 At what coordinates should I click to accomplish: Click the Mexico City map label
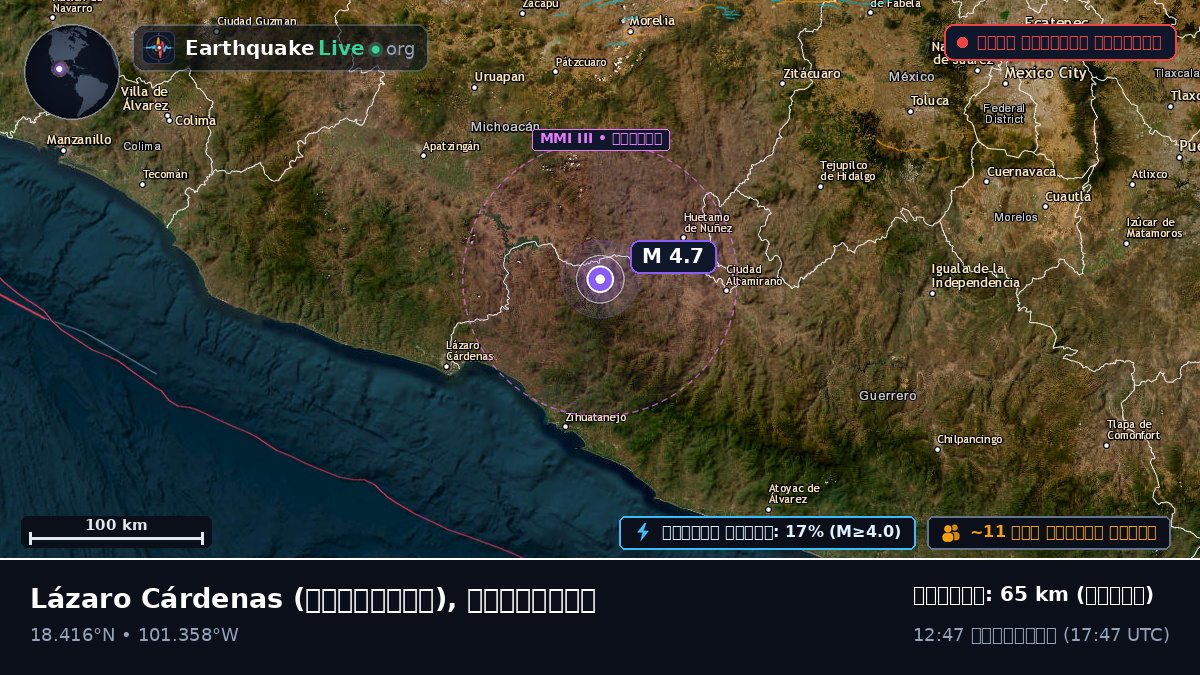[1045, 73]
